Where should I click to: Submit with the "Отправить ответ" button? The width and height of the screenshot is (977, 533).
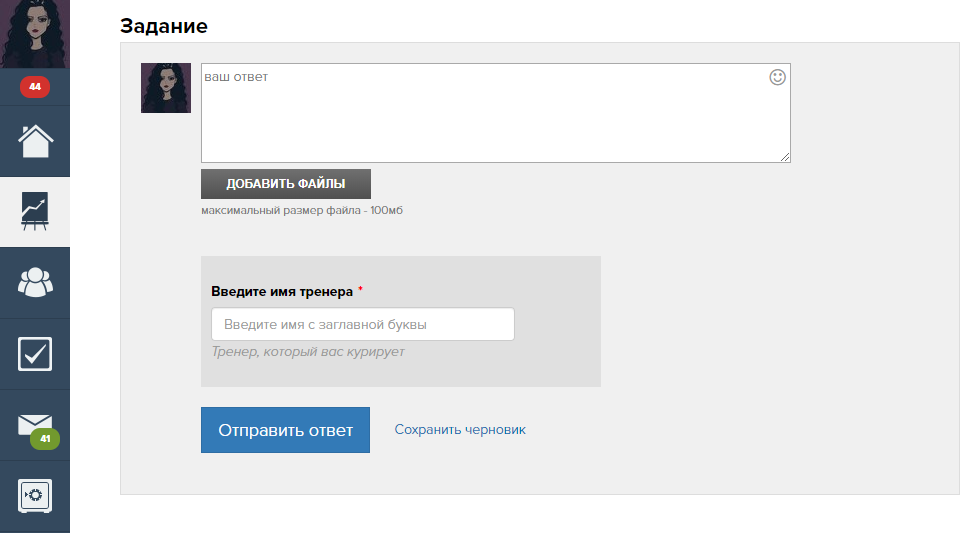pos(285,430)
